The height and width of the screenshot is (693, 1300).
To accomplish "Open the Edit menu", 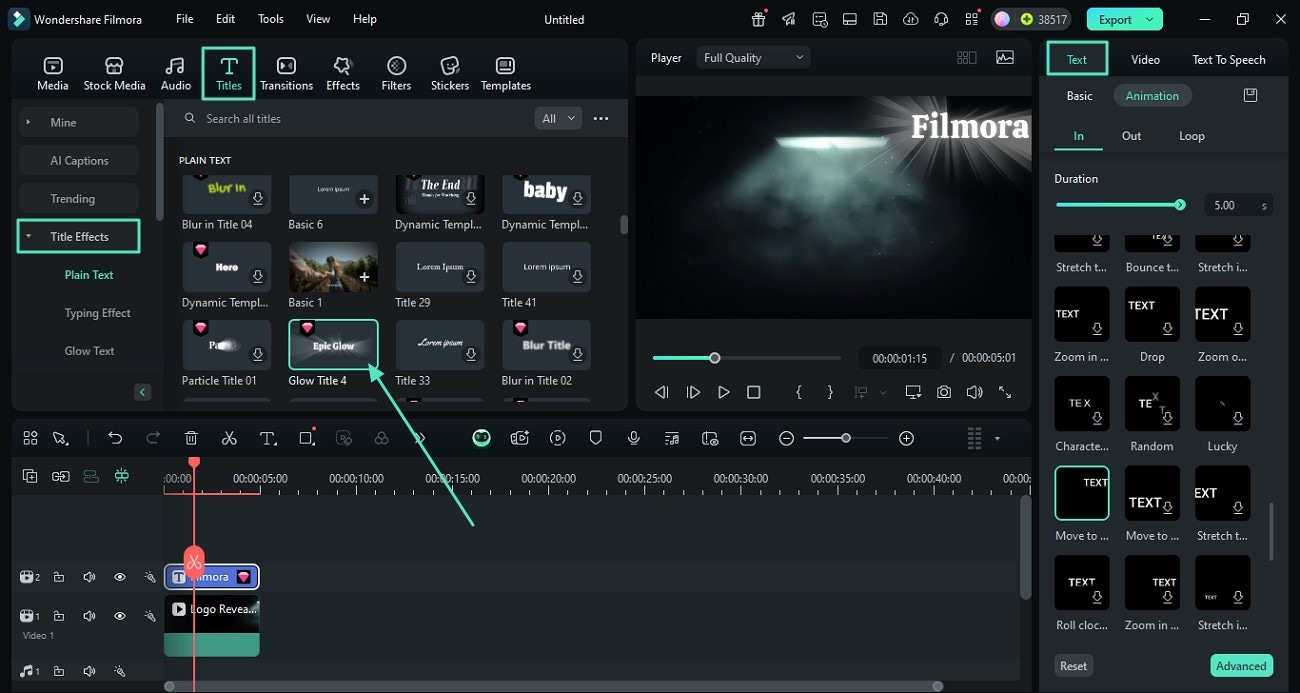I will coord(226,19).
